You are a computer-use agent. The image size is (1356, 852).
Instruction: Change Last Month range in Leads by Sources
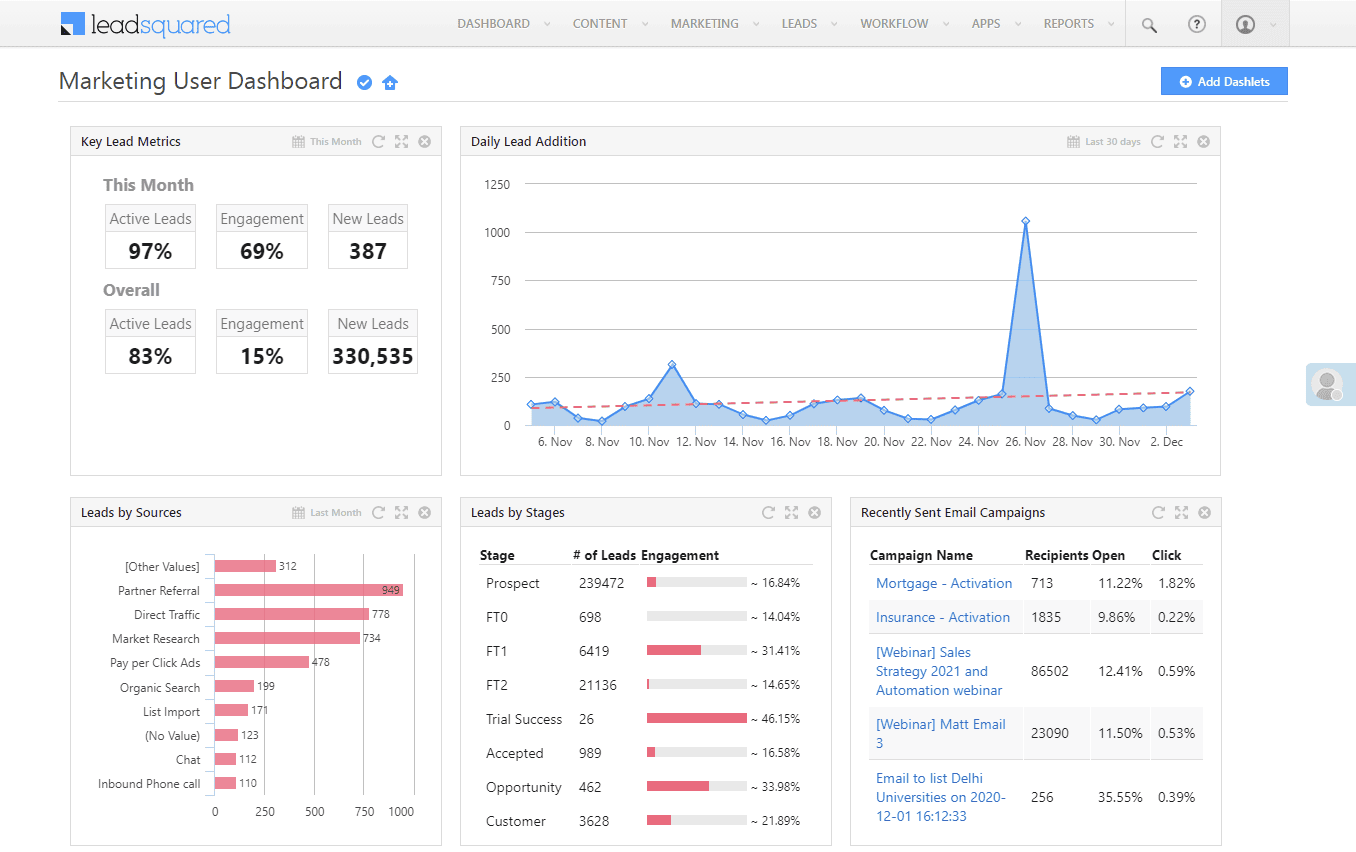(336, 513)
